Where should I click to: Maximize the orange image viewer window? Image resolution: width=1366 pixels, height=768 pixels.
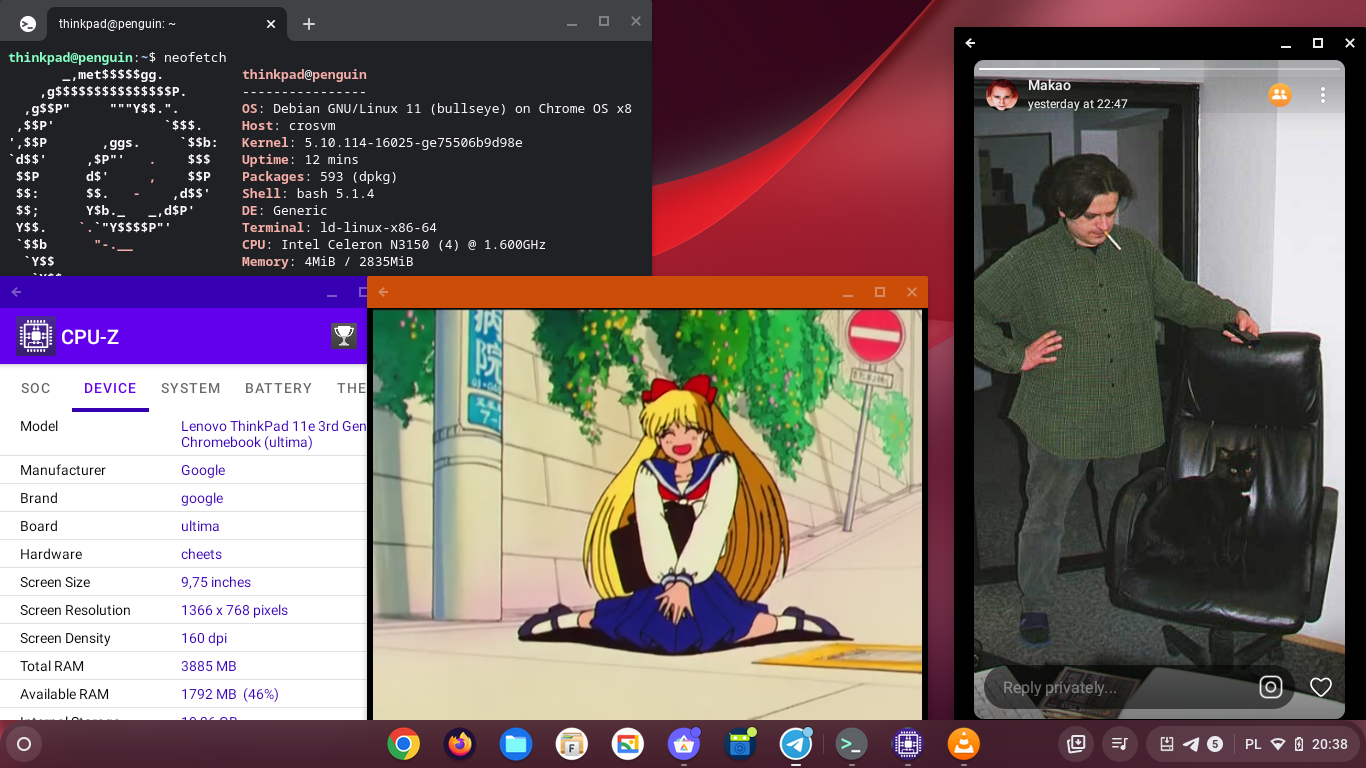point(880,292)
